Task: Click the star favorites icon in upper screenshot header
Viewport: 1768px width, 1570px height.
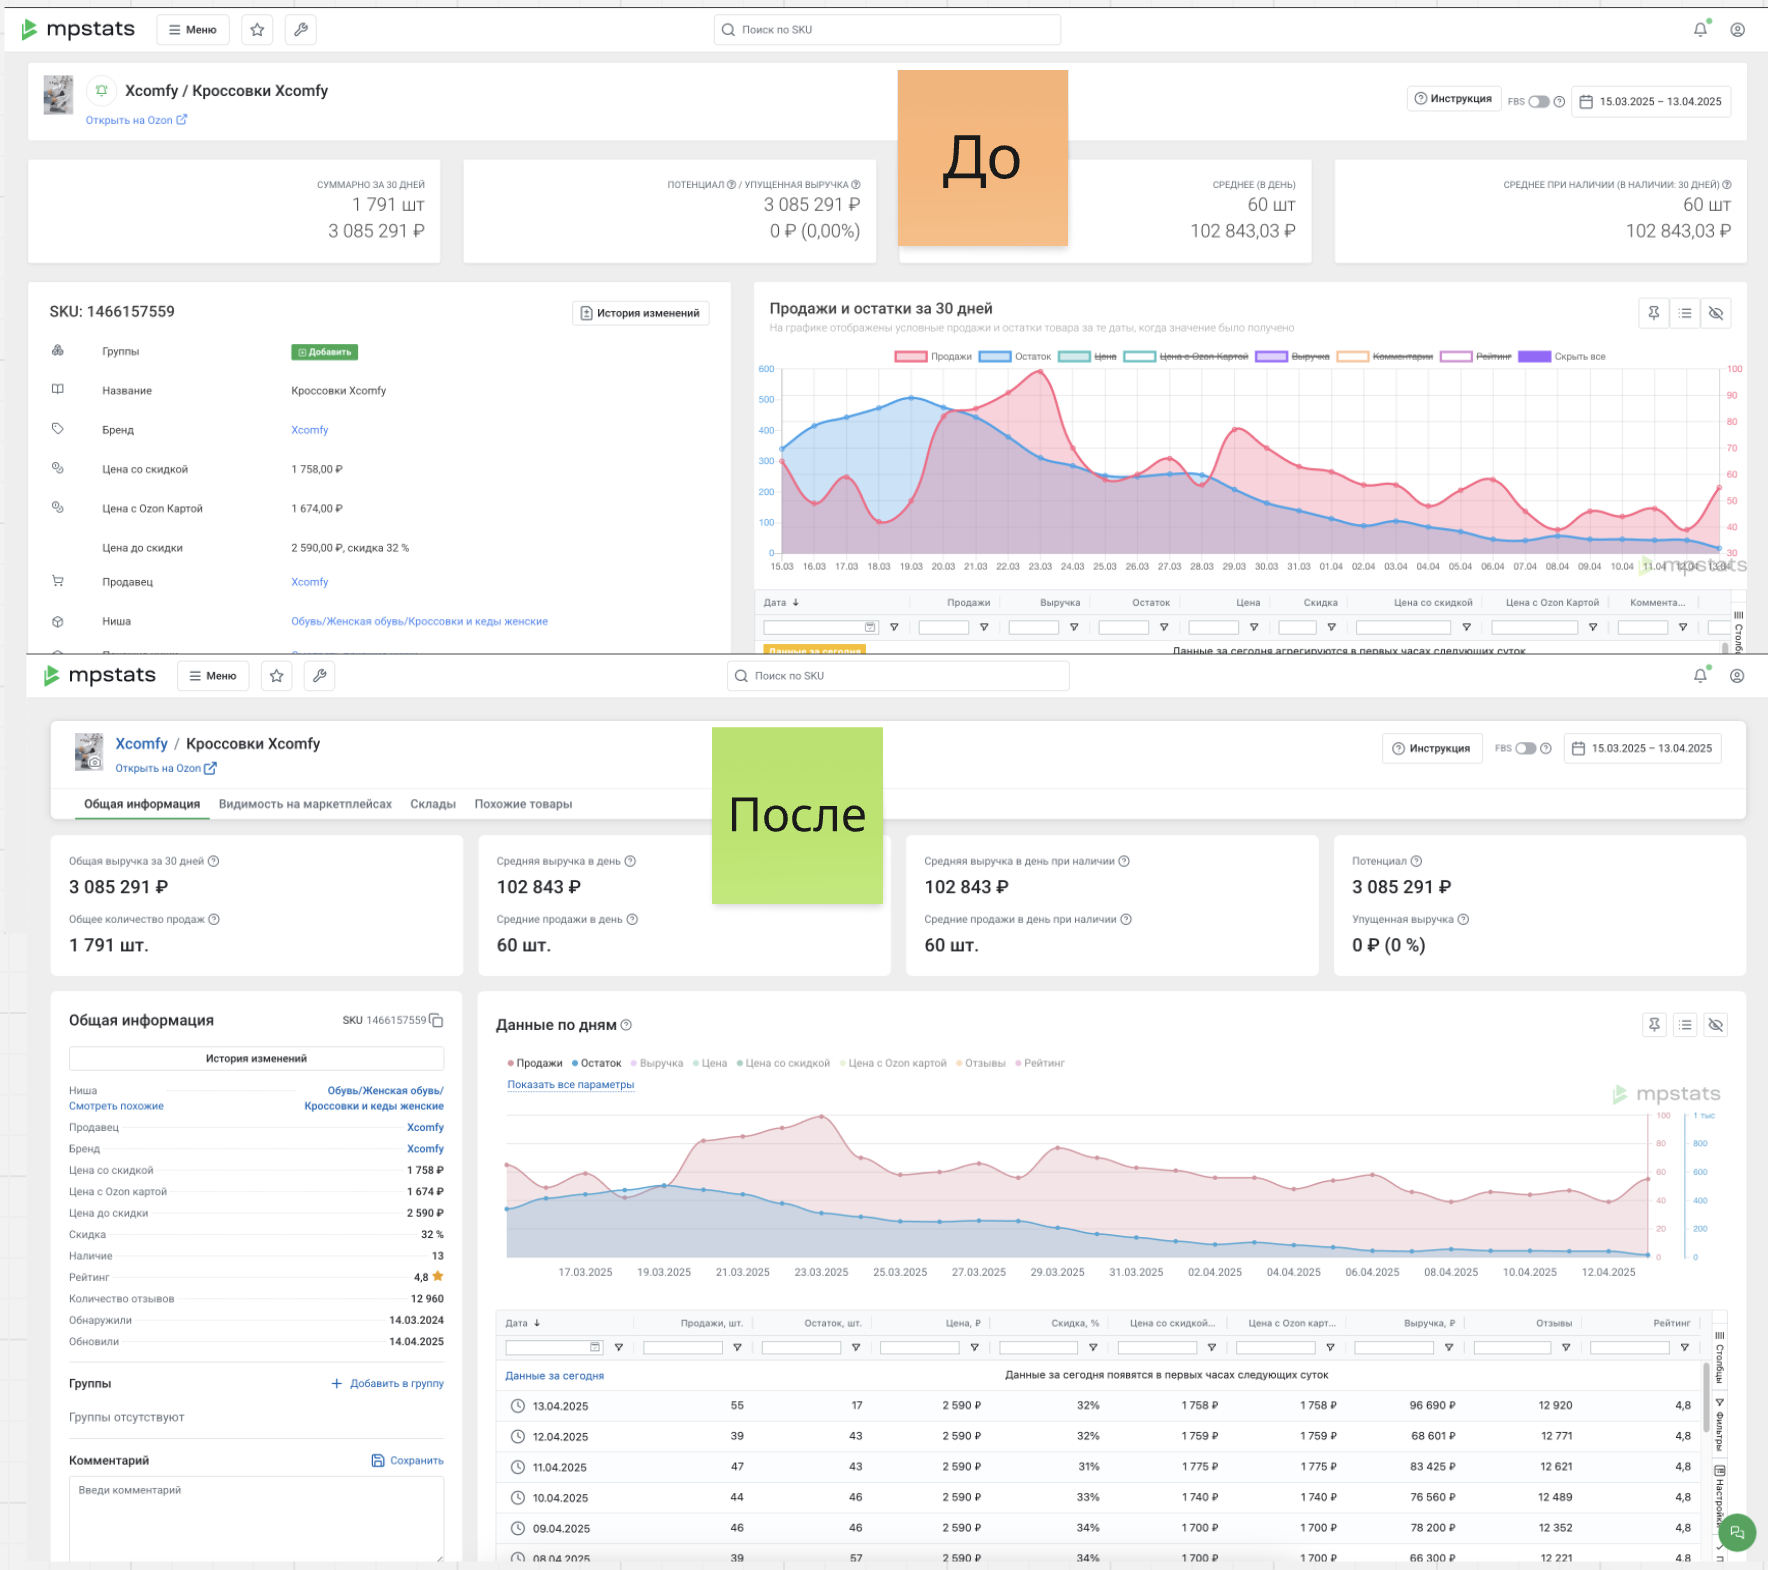Action: [257, 30]
